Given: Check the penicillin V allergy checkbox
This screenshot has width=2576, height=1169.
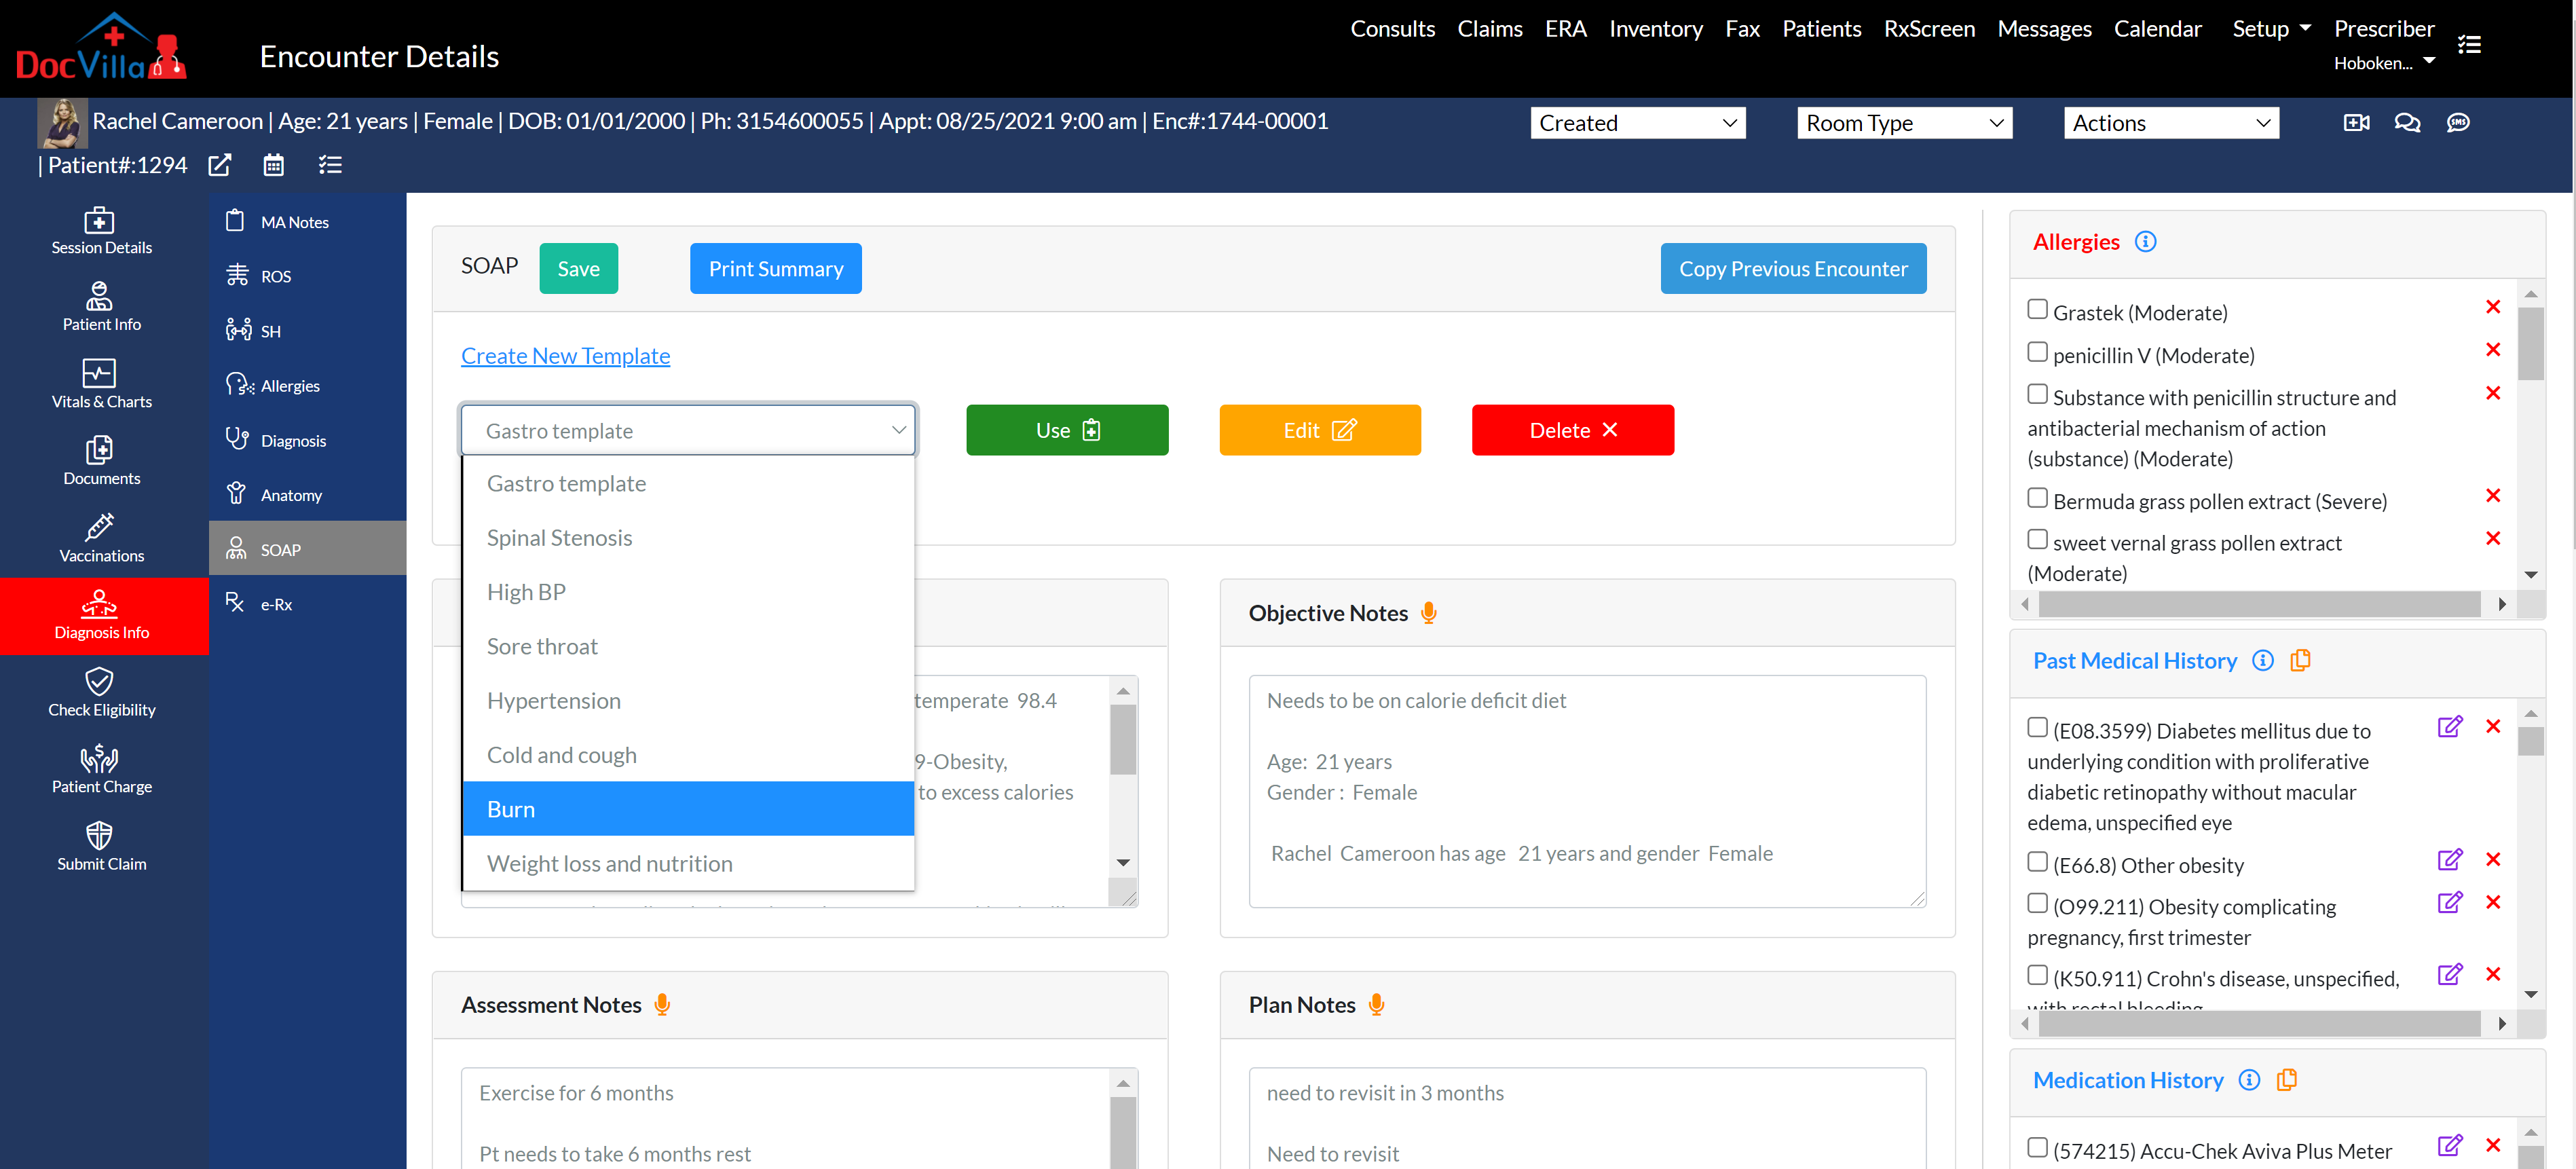Looking at the screenshot, I should [2037, 352].
